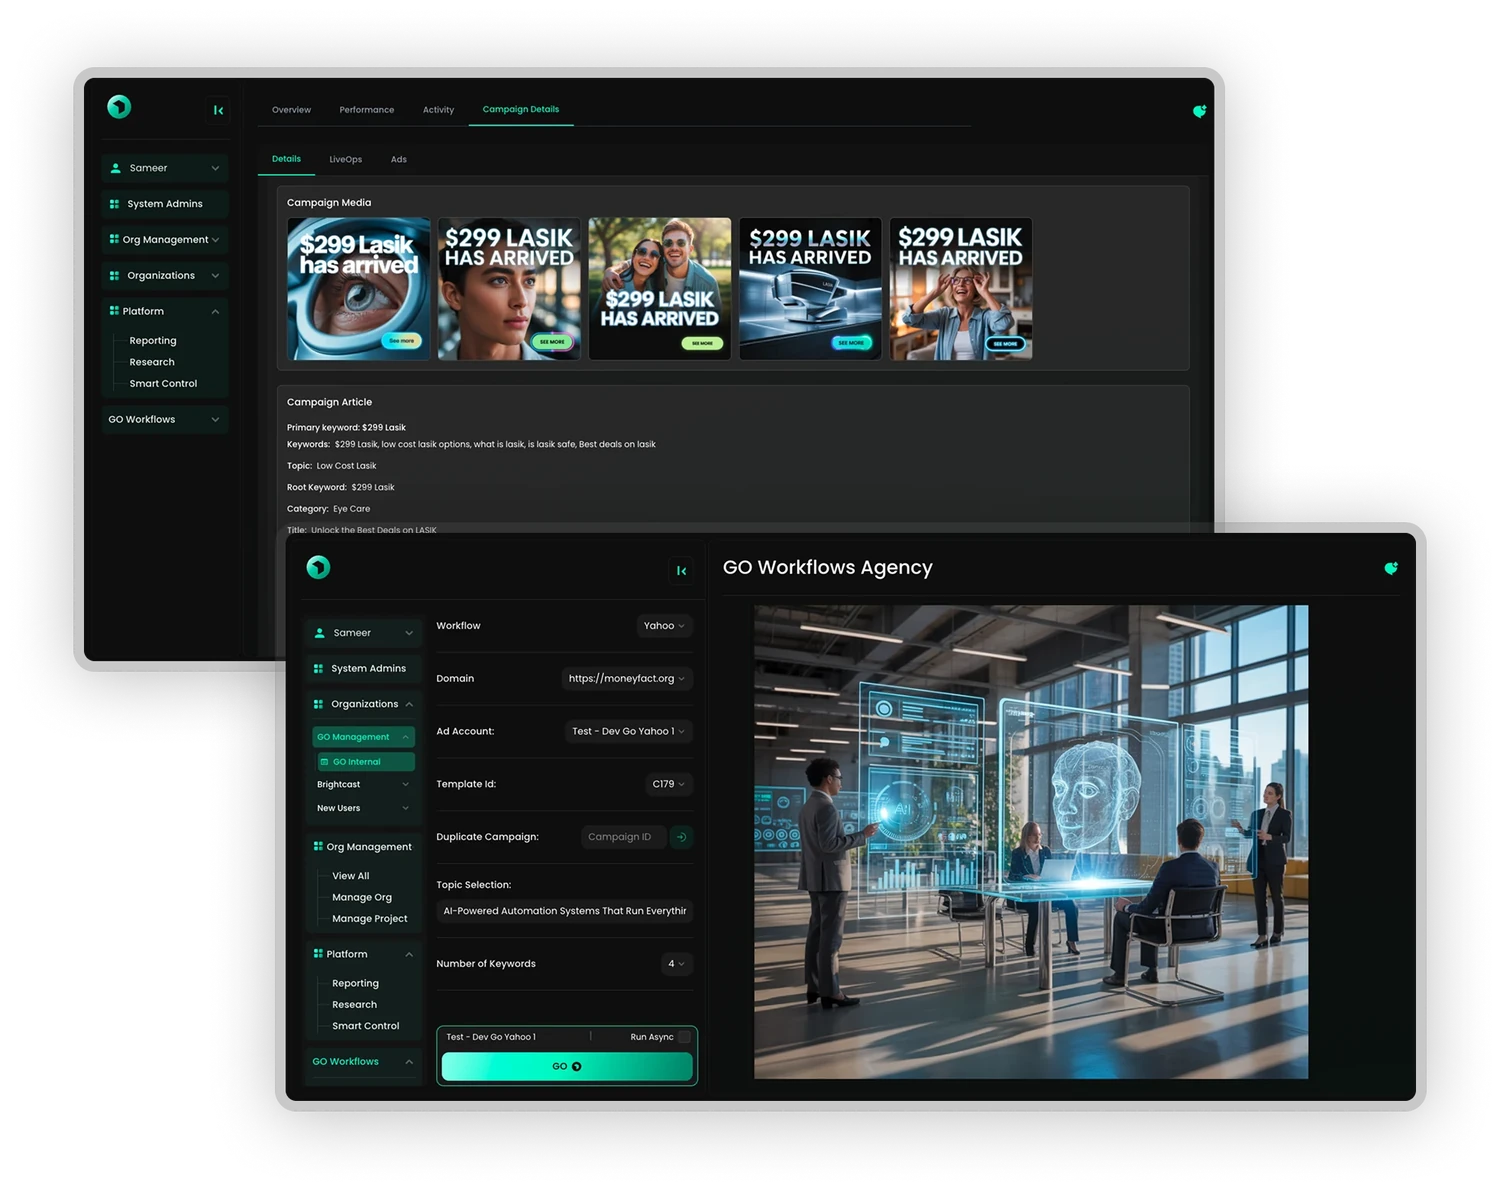The height and width of the screenshot is (1191, 1500).
Task: Select the eye close-up LASIK ad thumbnail
Action: tap(359, 289)
